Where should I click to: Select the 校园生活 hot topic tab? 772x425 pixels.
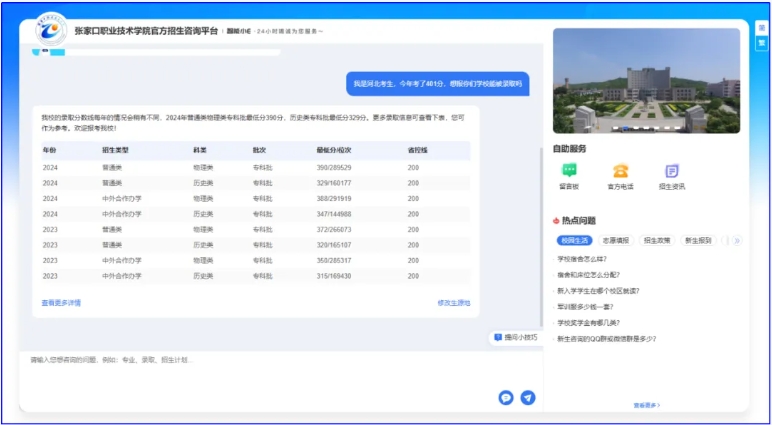tap(575, 241)
